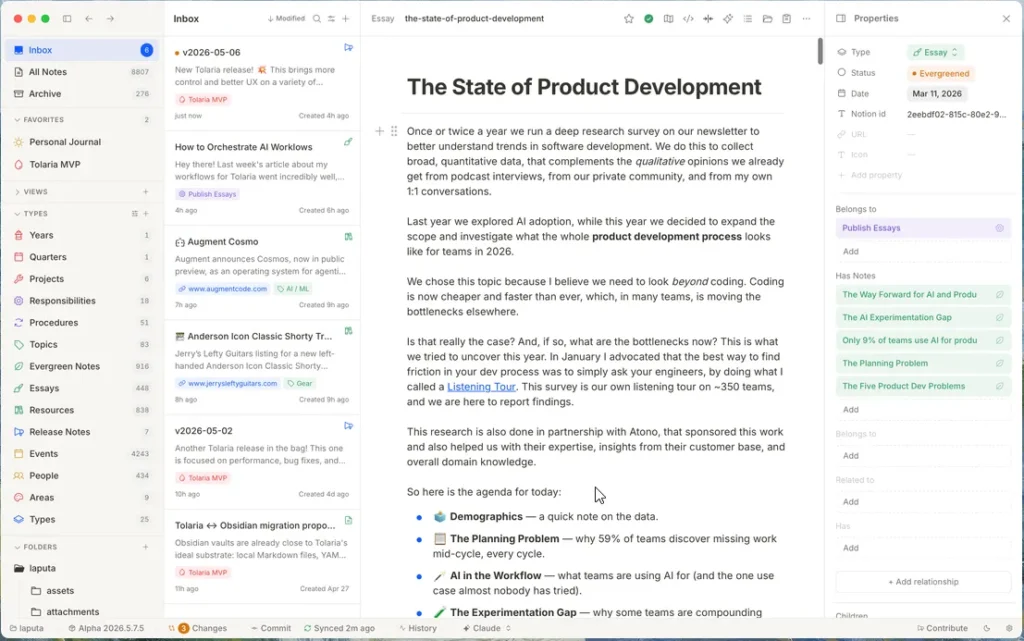This screenshot has width=1024, height=641.
Task: Select Inbox in sidebar
Action: (82, 50)
